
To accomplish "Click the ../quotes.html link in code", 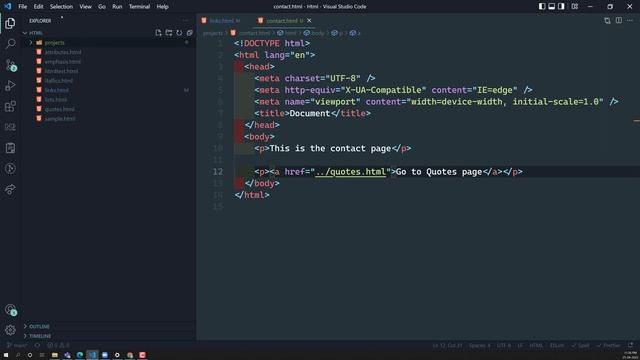I will [351, 172].
